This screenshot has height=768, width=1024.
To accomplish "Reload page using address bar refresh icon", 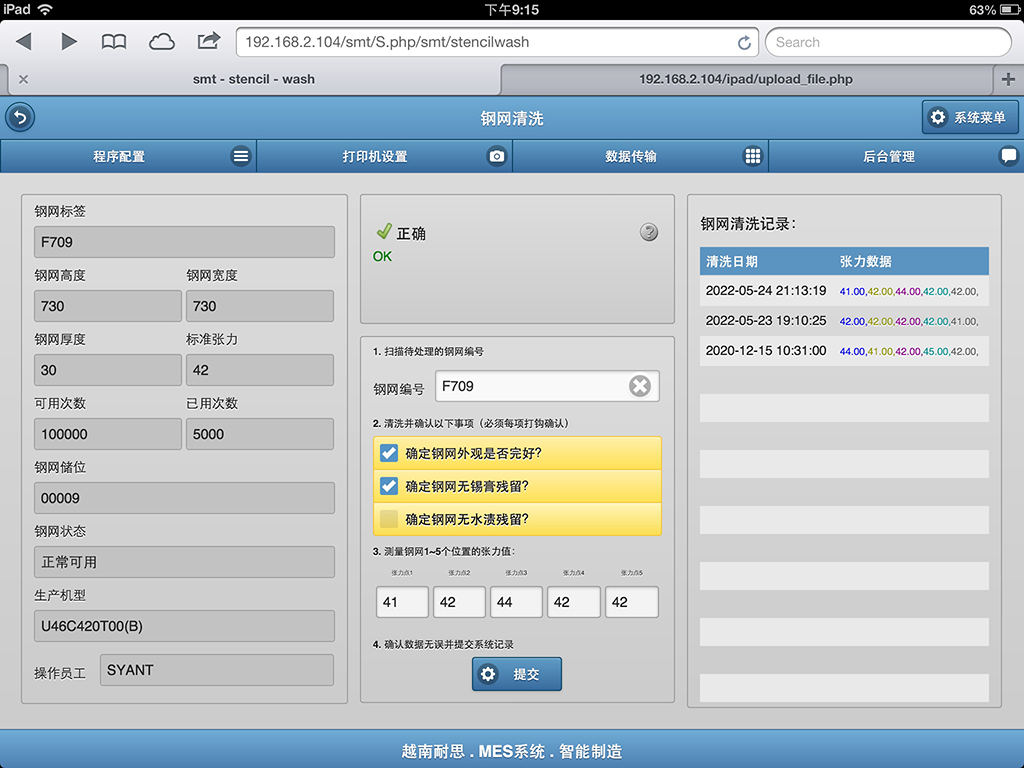I will point(744,43).
